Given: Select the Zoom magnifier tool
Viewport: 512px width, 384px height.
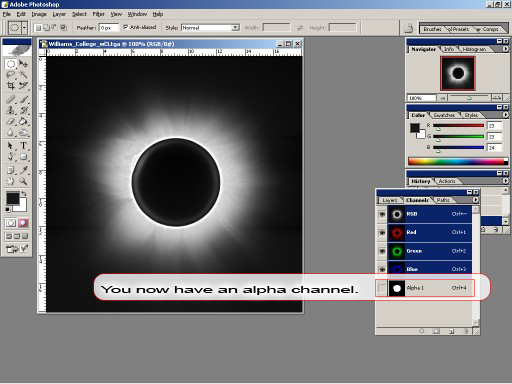Looking at the screenshot, I should click(23, 181).
